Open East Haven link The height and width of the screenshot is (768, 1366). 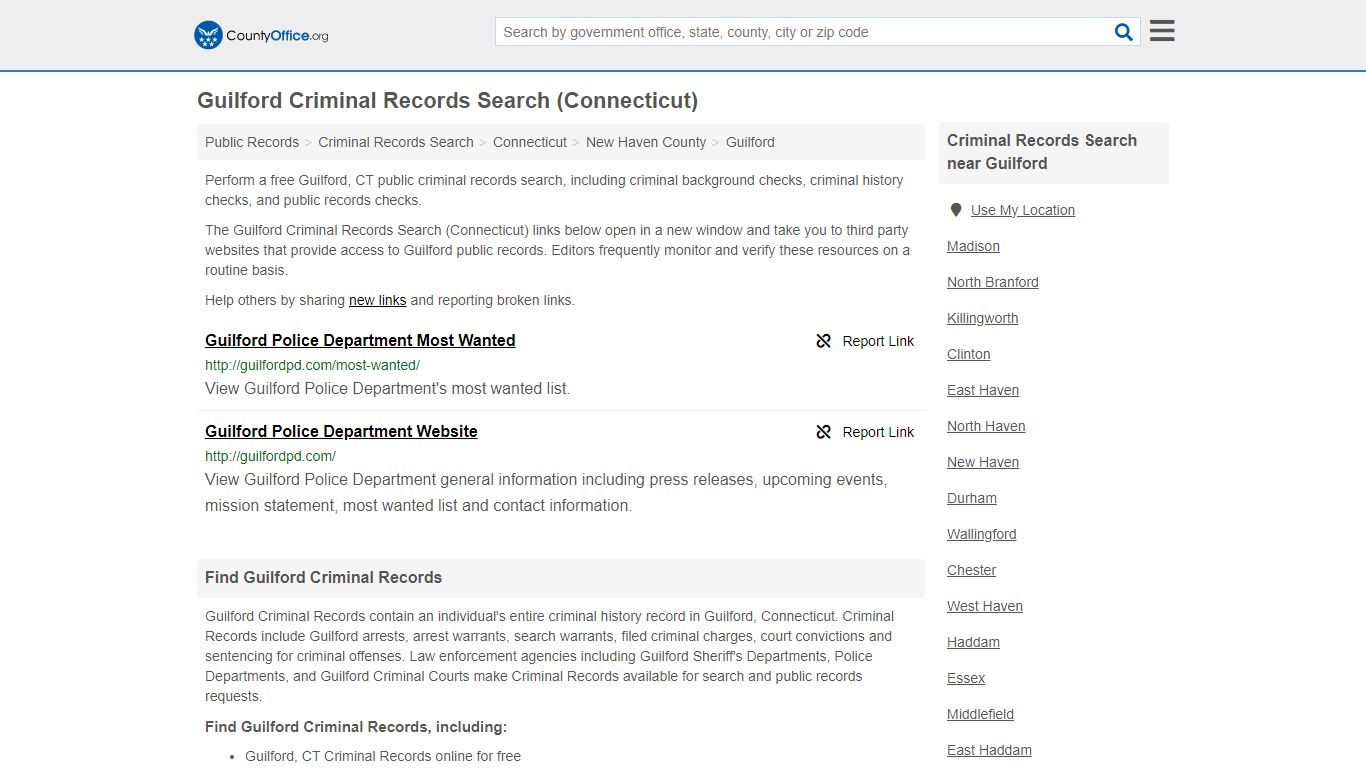click(x=983, y=390)
